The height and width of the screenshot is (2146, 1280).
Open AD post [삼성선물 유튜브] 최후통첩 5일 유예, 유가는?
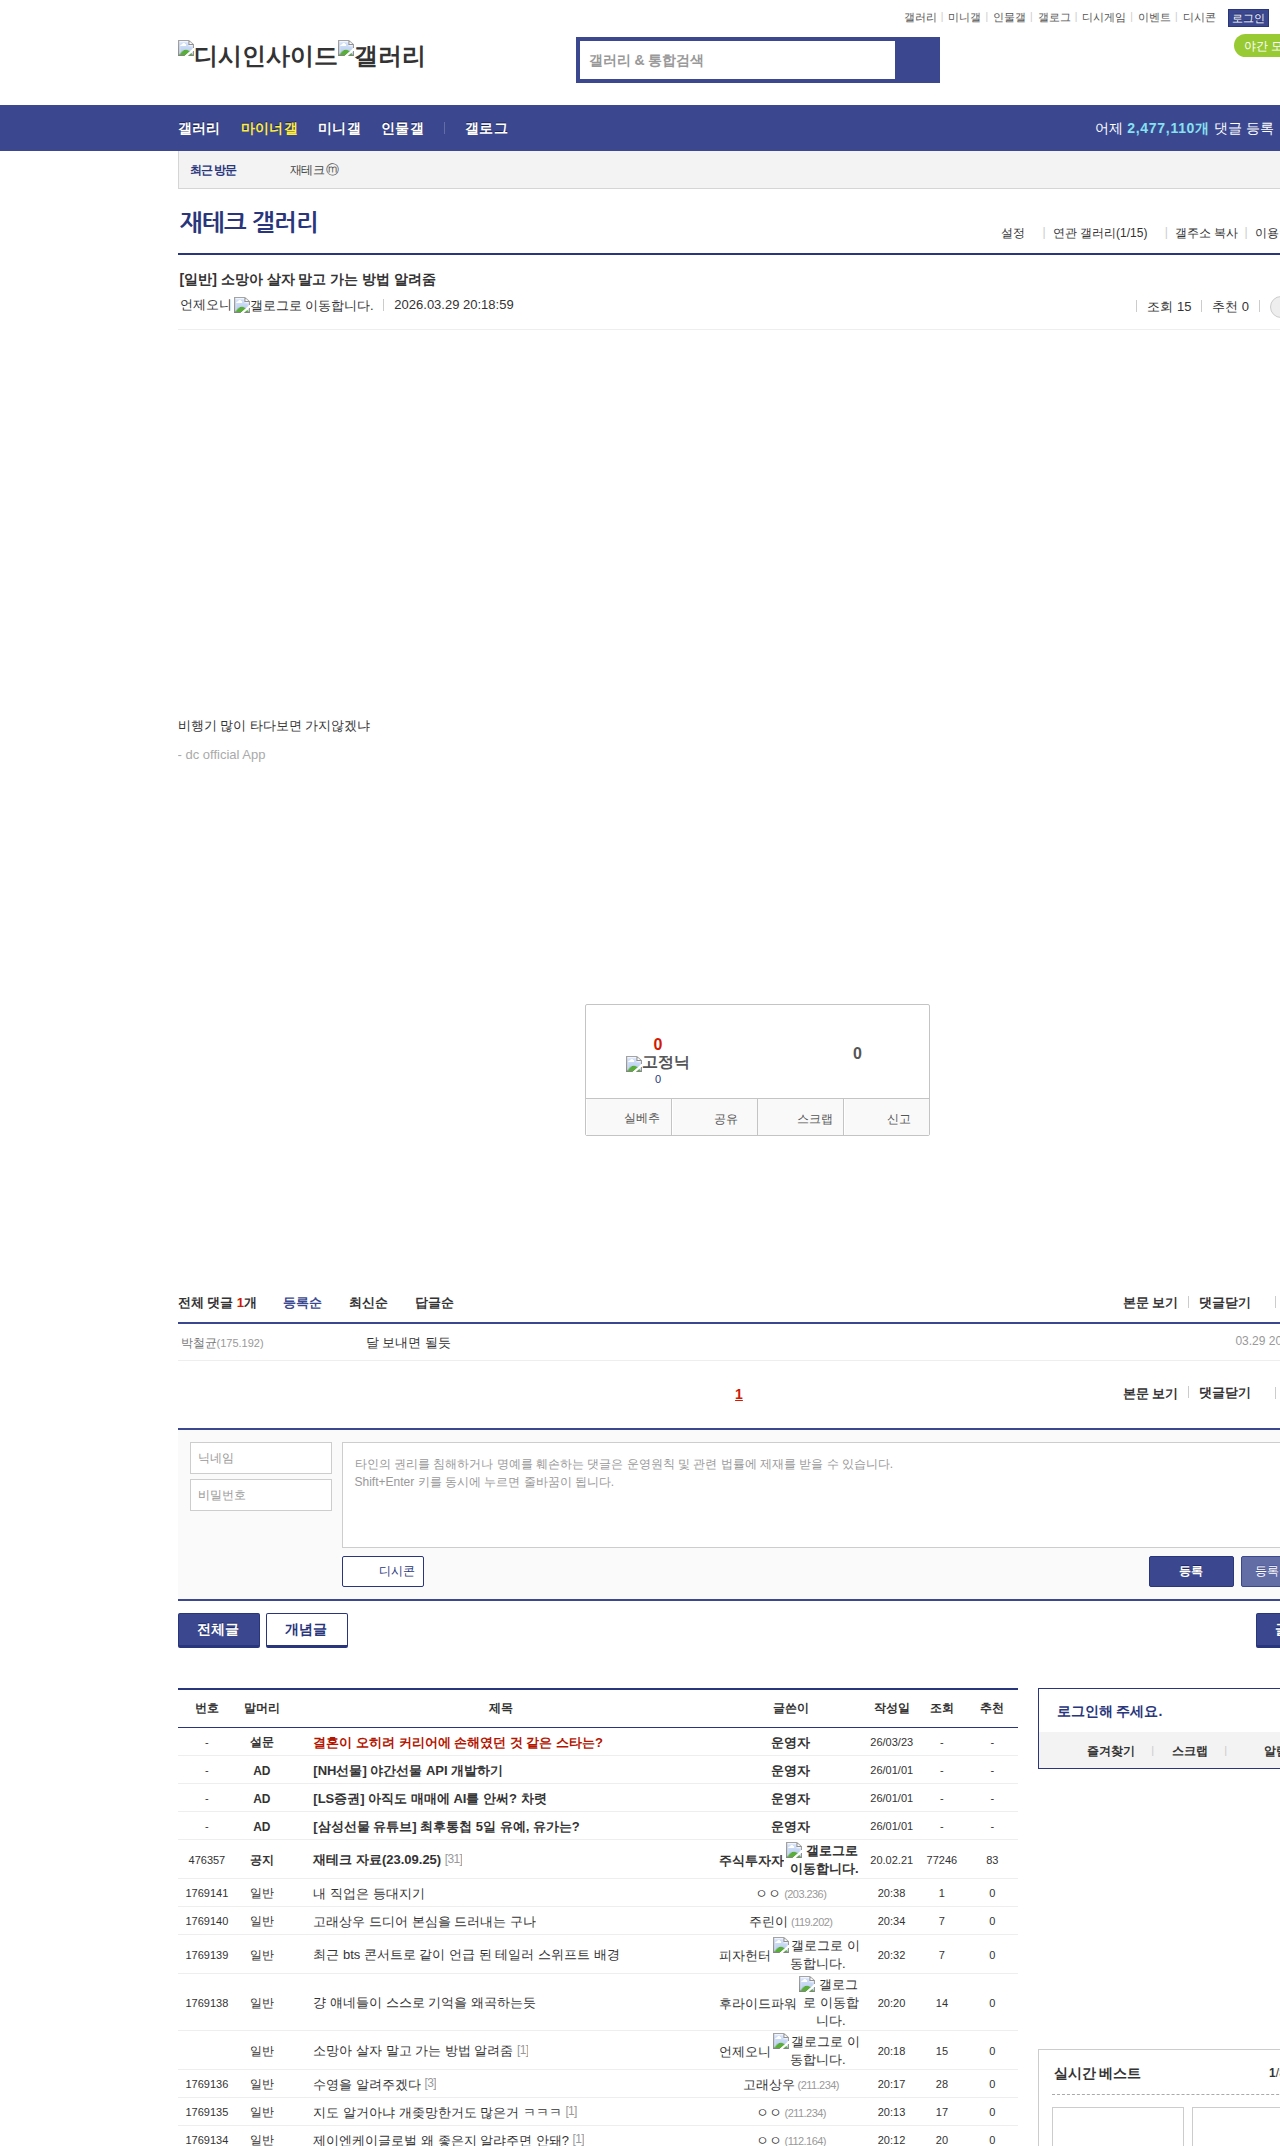(446, 1827)
